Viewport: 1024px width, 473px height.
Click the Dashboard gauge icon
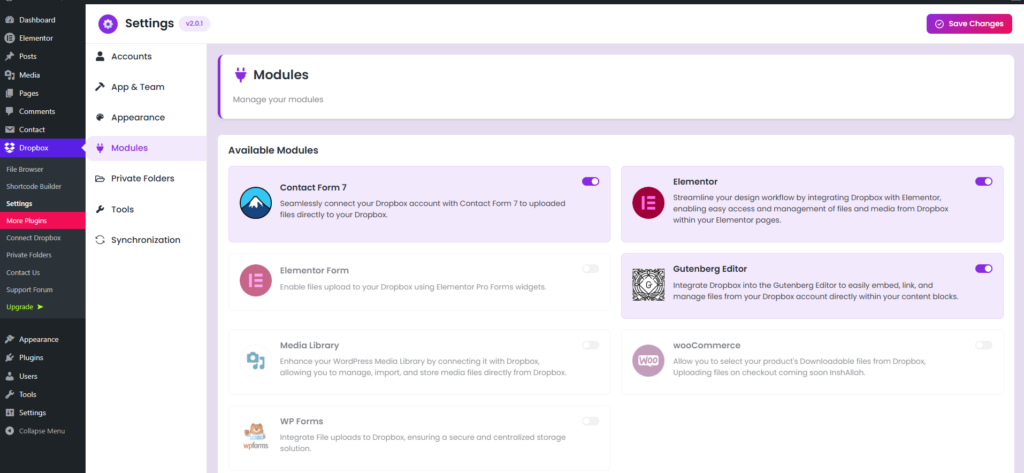point(10,20)
